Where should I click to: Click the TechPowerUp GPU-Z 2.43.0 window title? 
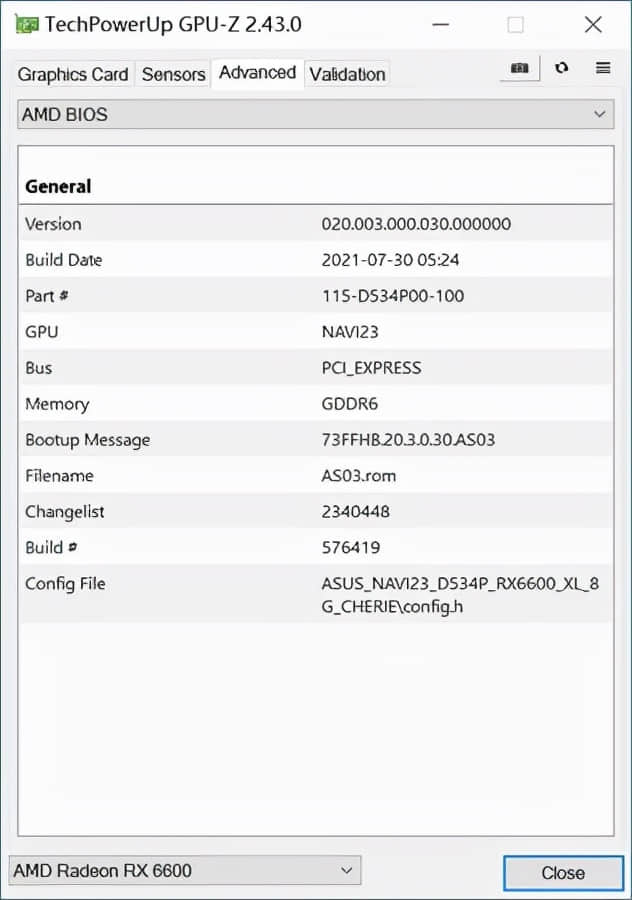pyautogui.click(x=173, y=25)
